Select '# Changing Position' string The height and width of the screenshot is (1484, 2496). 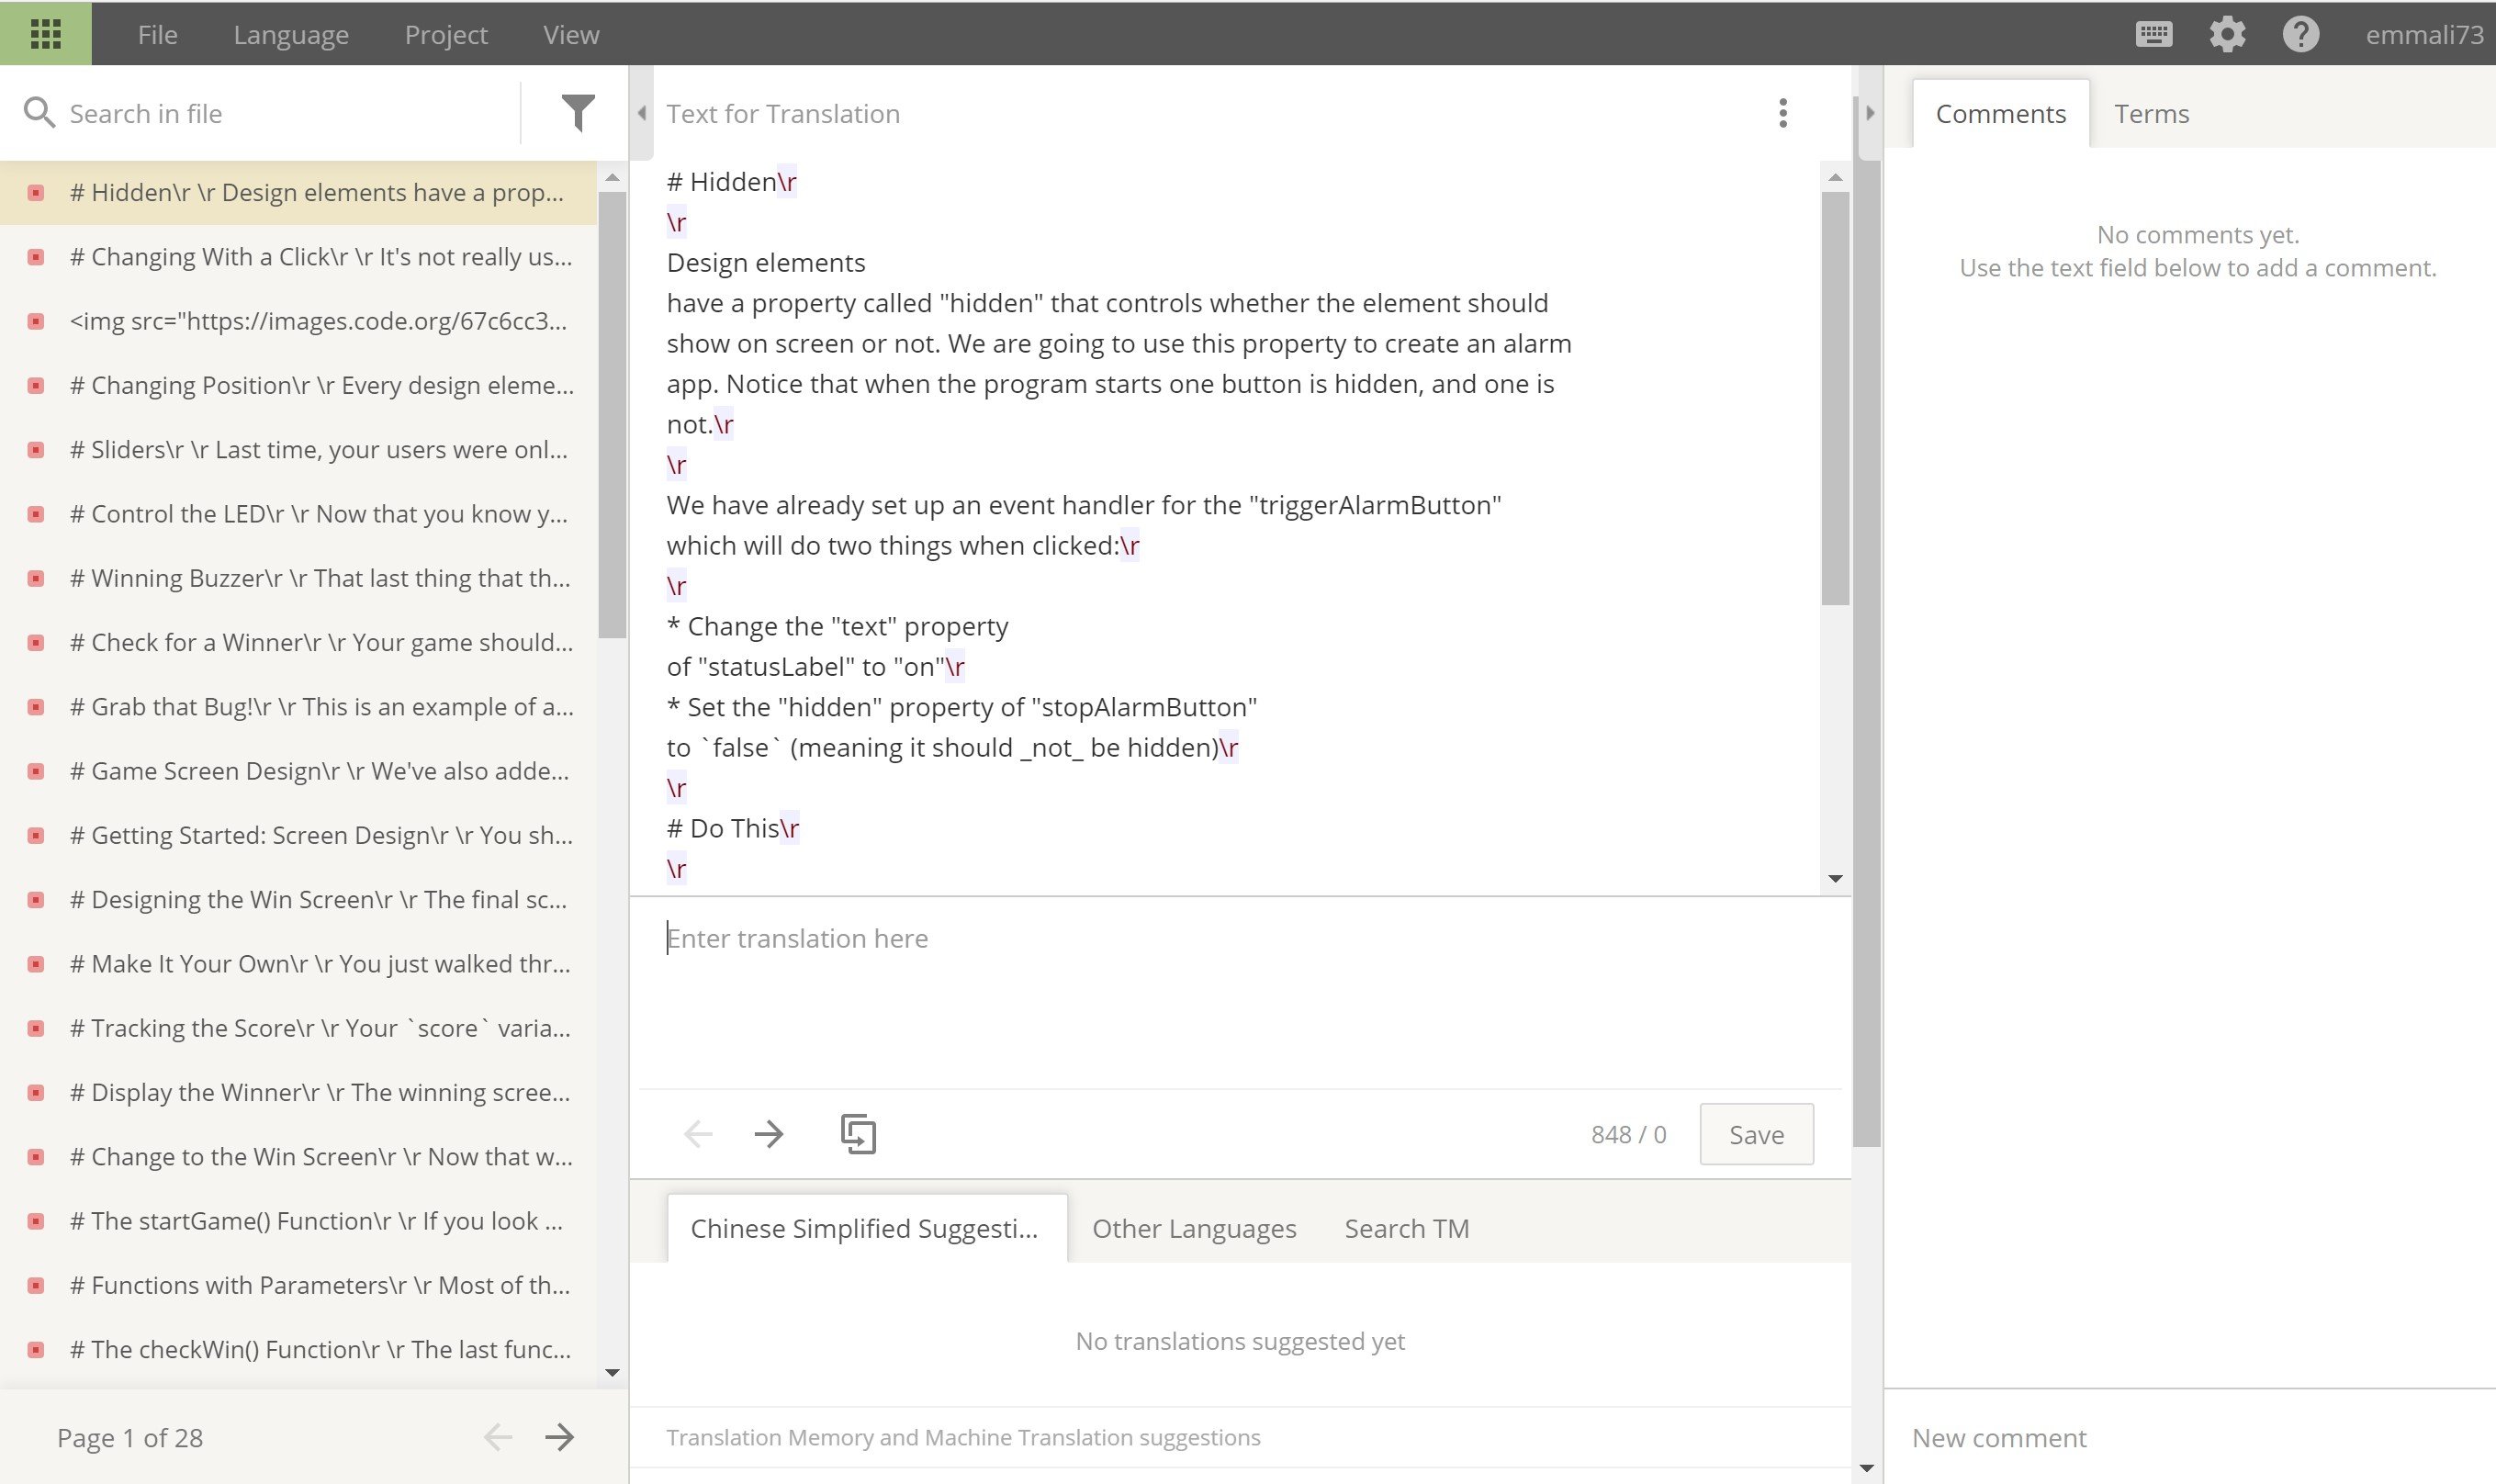point(298,385)
